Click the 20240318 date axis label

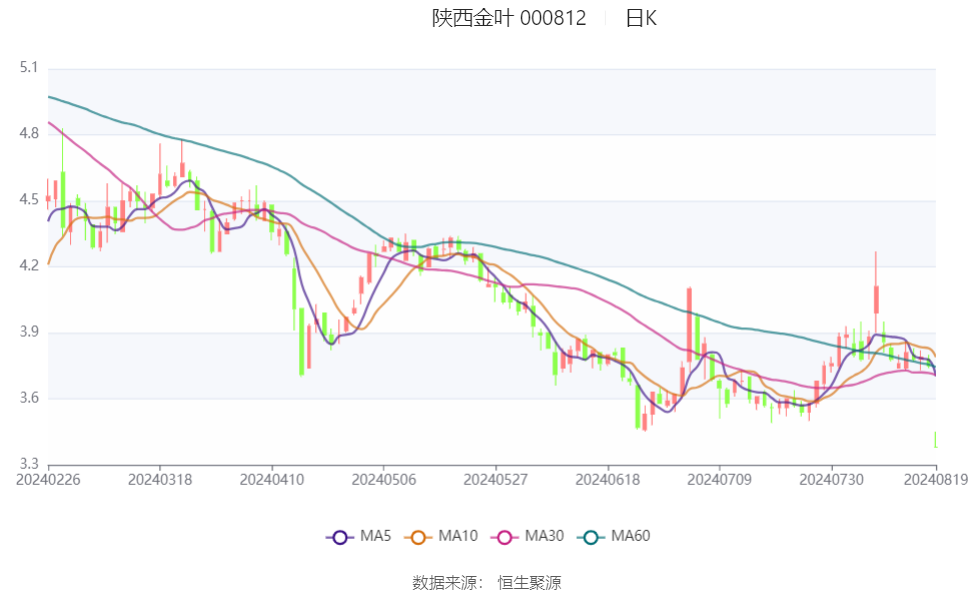(x=160, y=480)
